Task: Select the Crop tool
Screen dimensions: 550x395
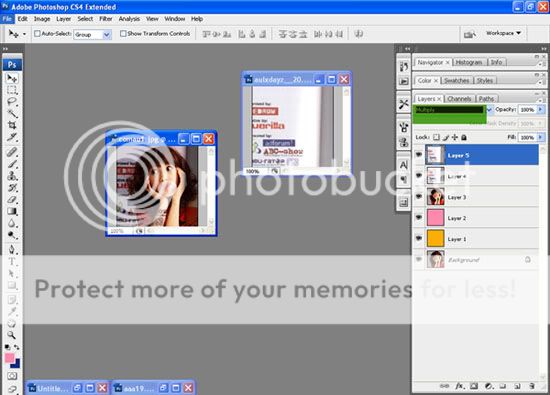Action: pos(12,125)
